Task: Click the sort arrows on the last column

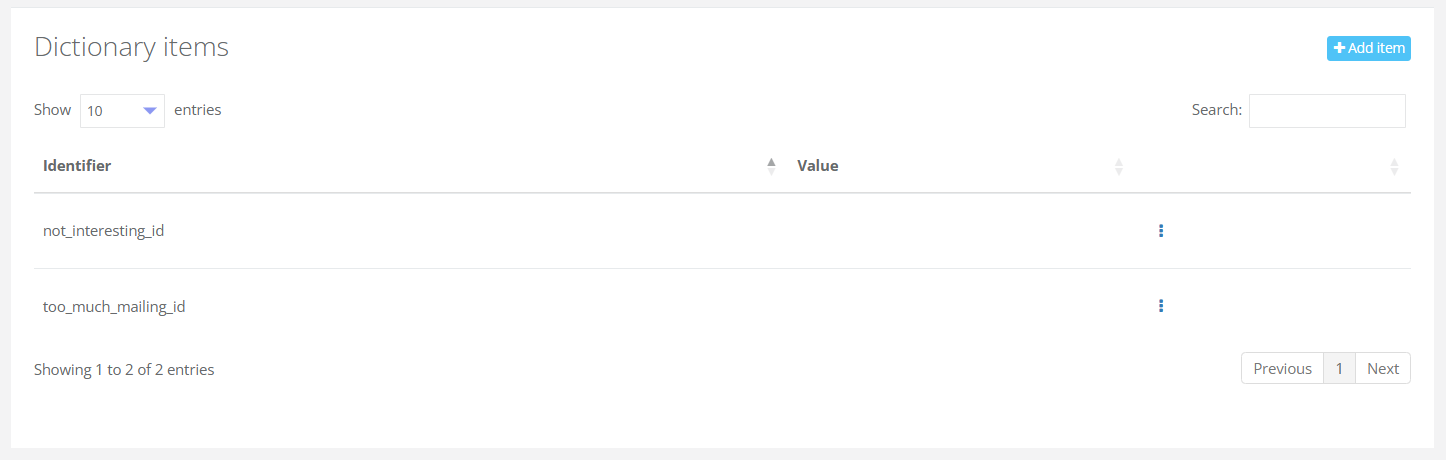Action: (1394, 166)
